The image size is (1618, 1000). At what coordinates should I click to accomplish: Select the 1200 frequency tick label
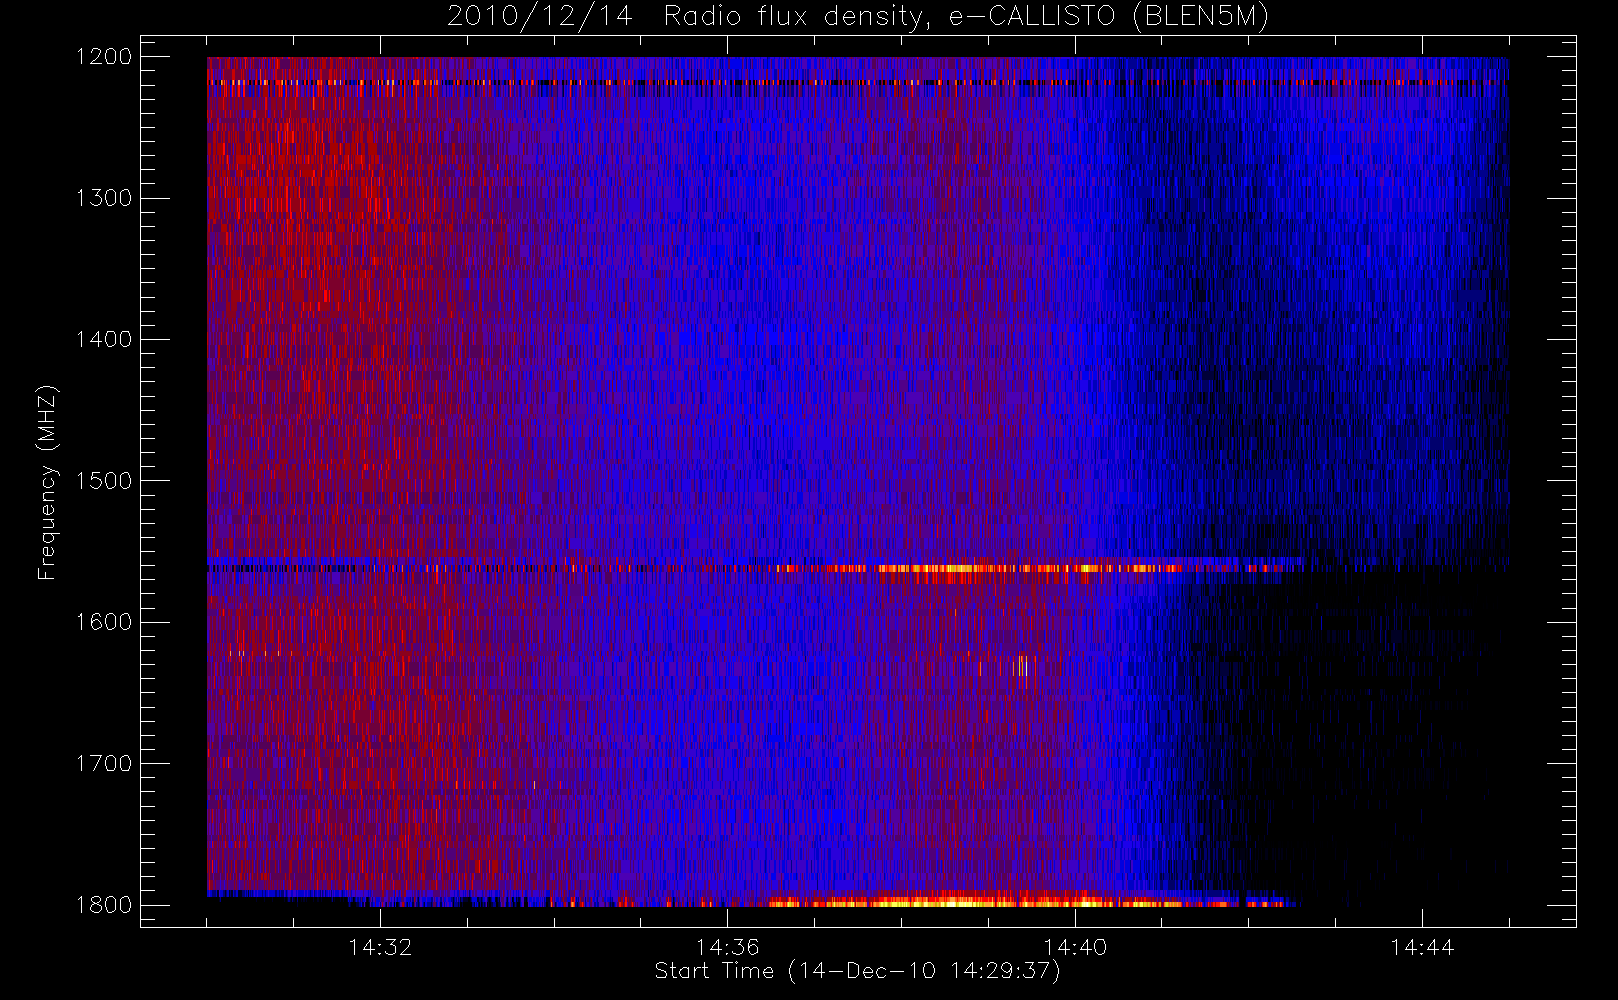[104, 56]
